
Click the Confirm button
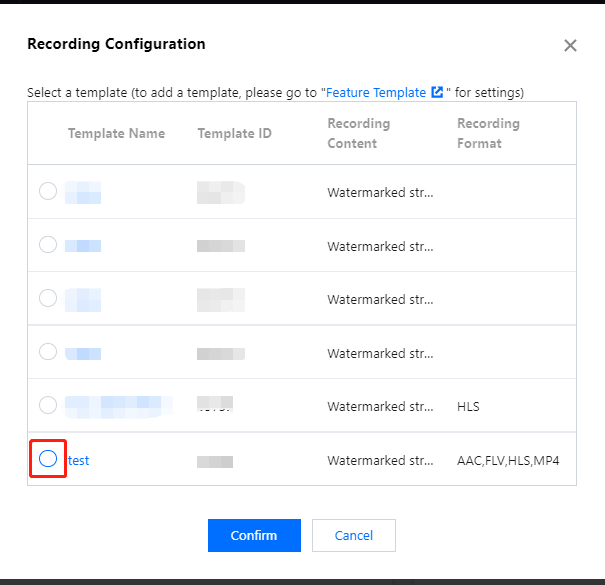point(254,535)
